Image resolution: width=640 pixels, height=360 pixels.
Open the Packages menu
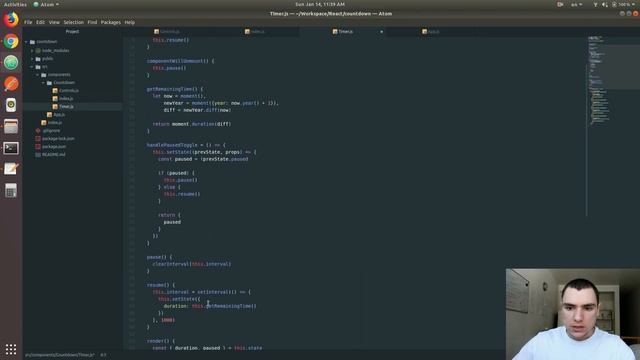111,22
